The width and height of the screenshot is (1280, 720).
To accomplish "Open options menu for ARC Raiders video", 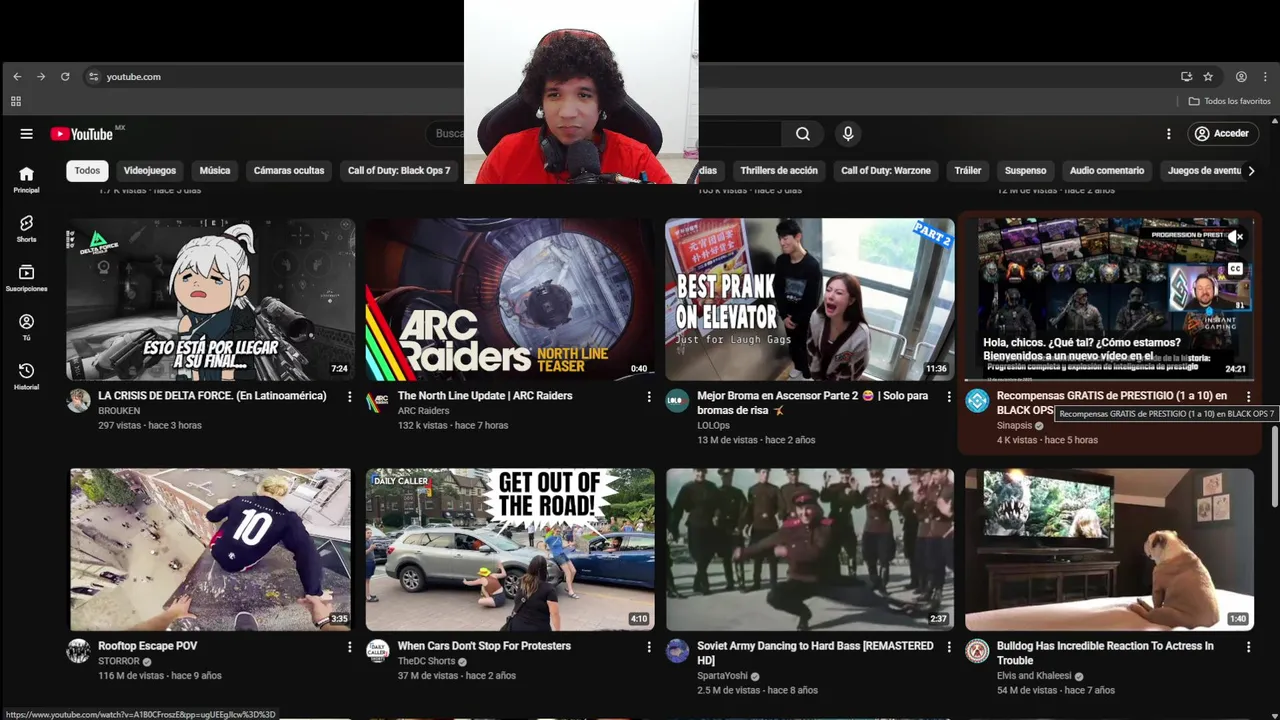I will point(649,397).
